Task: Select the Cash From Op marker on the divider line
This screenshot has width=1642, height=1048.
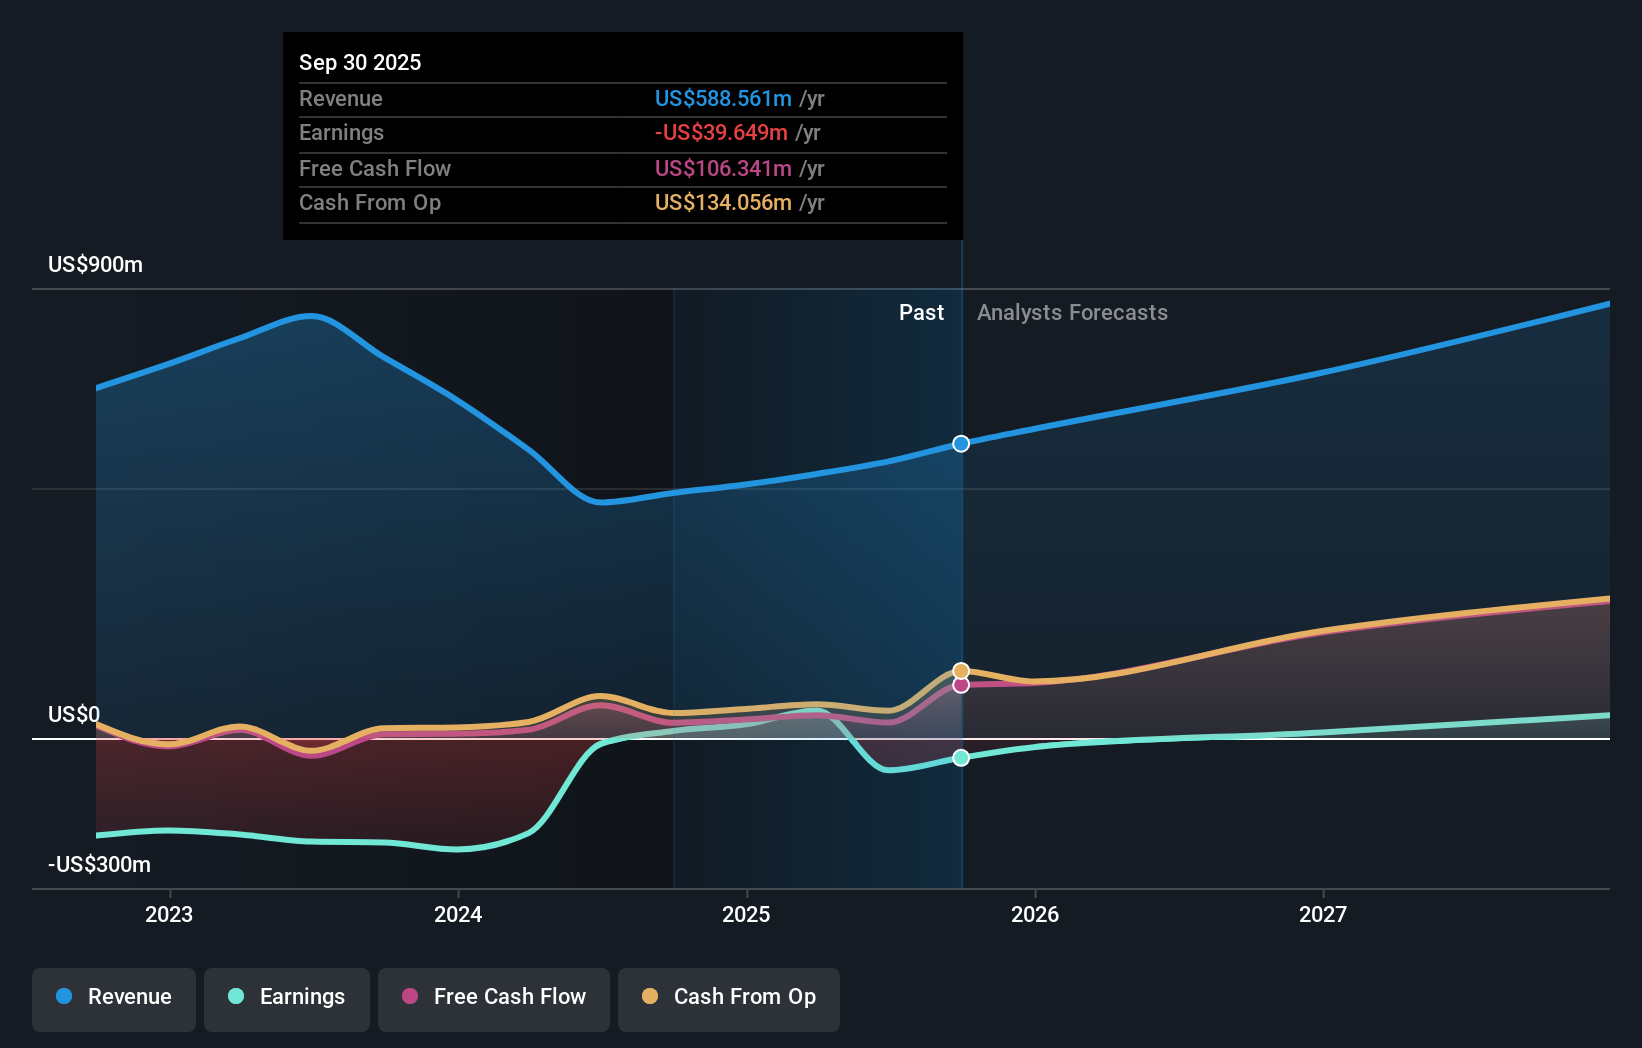Action: [961, 670]
